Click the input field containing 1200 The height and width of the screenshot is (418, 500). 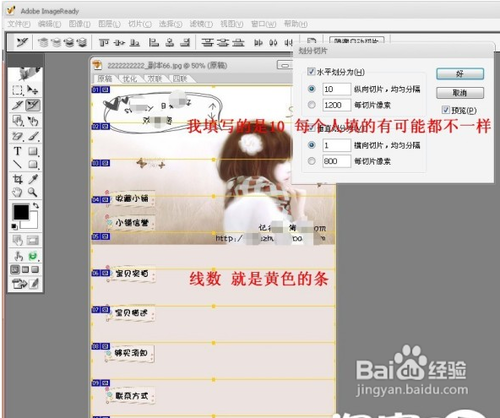pos(337,105)
